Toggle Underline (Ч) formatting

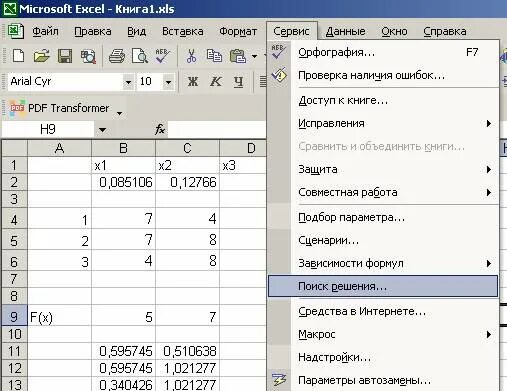point(238,81)
